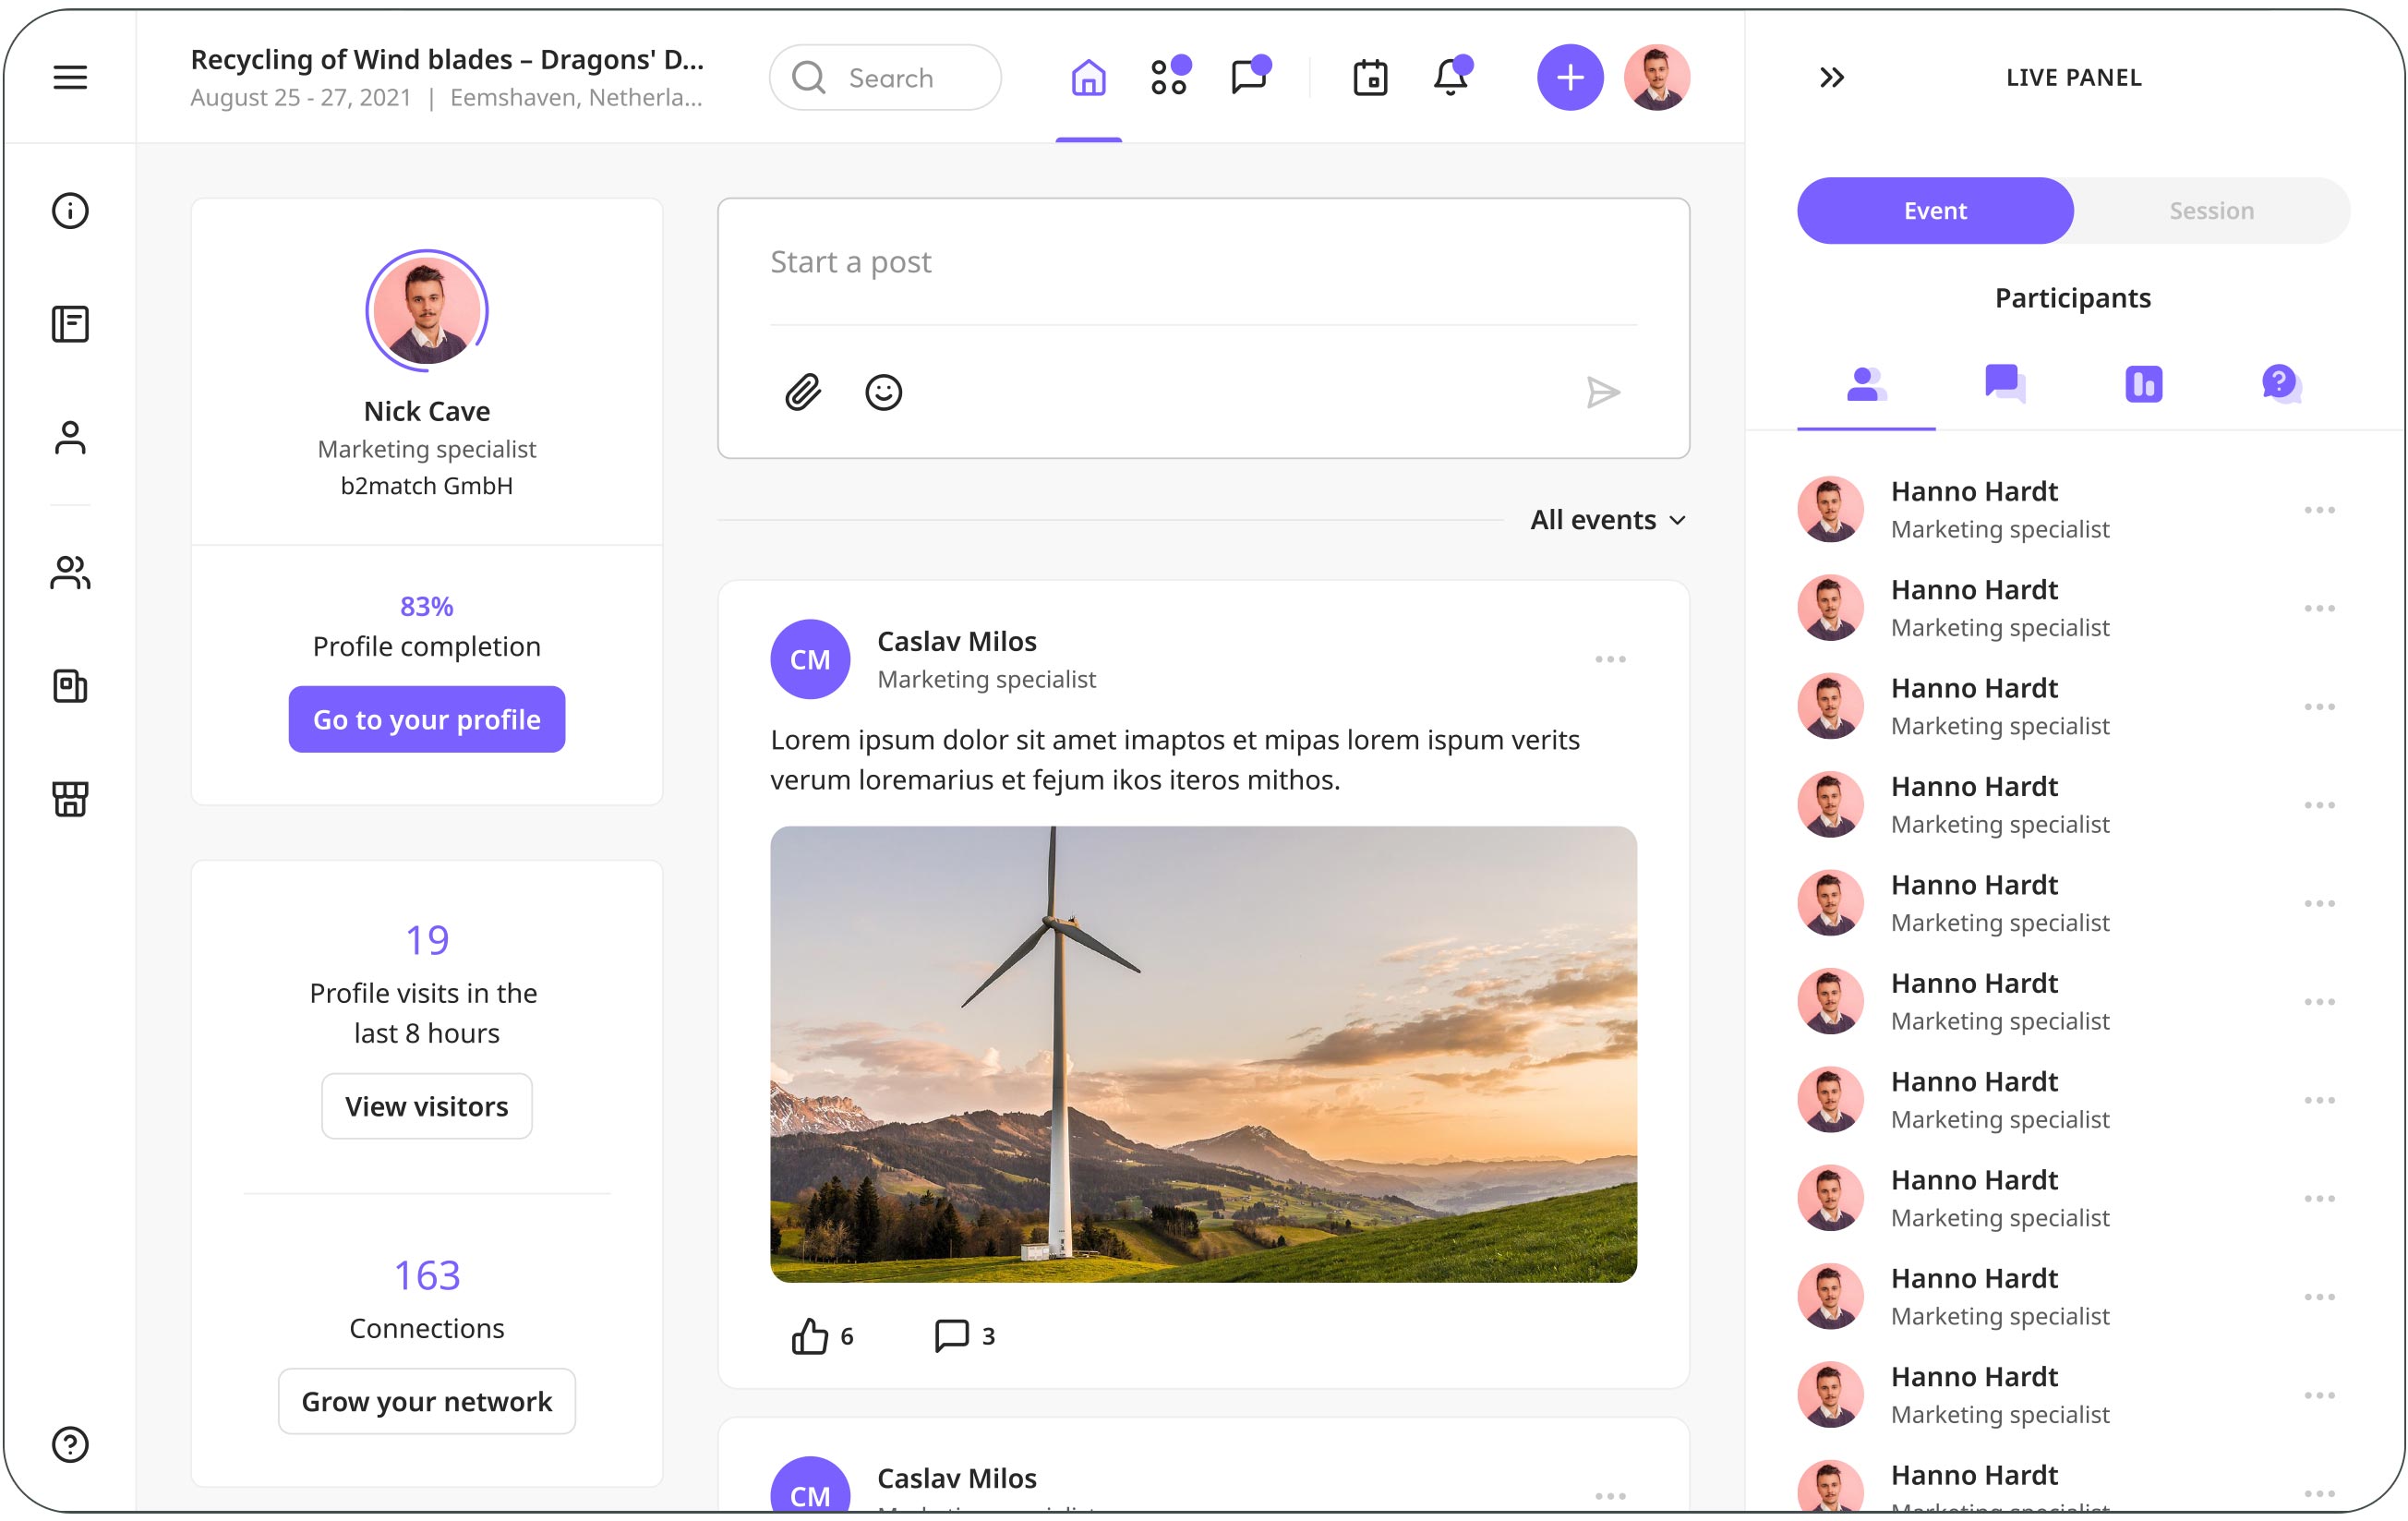The height and width of the screenshot is (1521, 2408).
Task: Switch live panel to Session
Action: click(2211, 211)
